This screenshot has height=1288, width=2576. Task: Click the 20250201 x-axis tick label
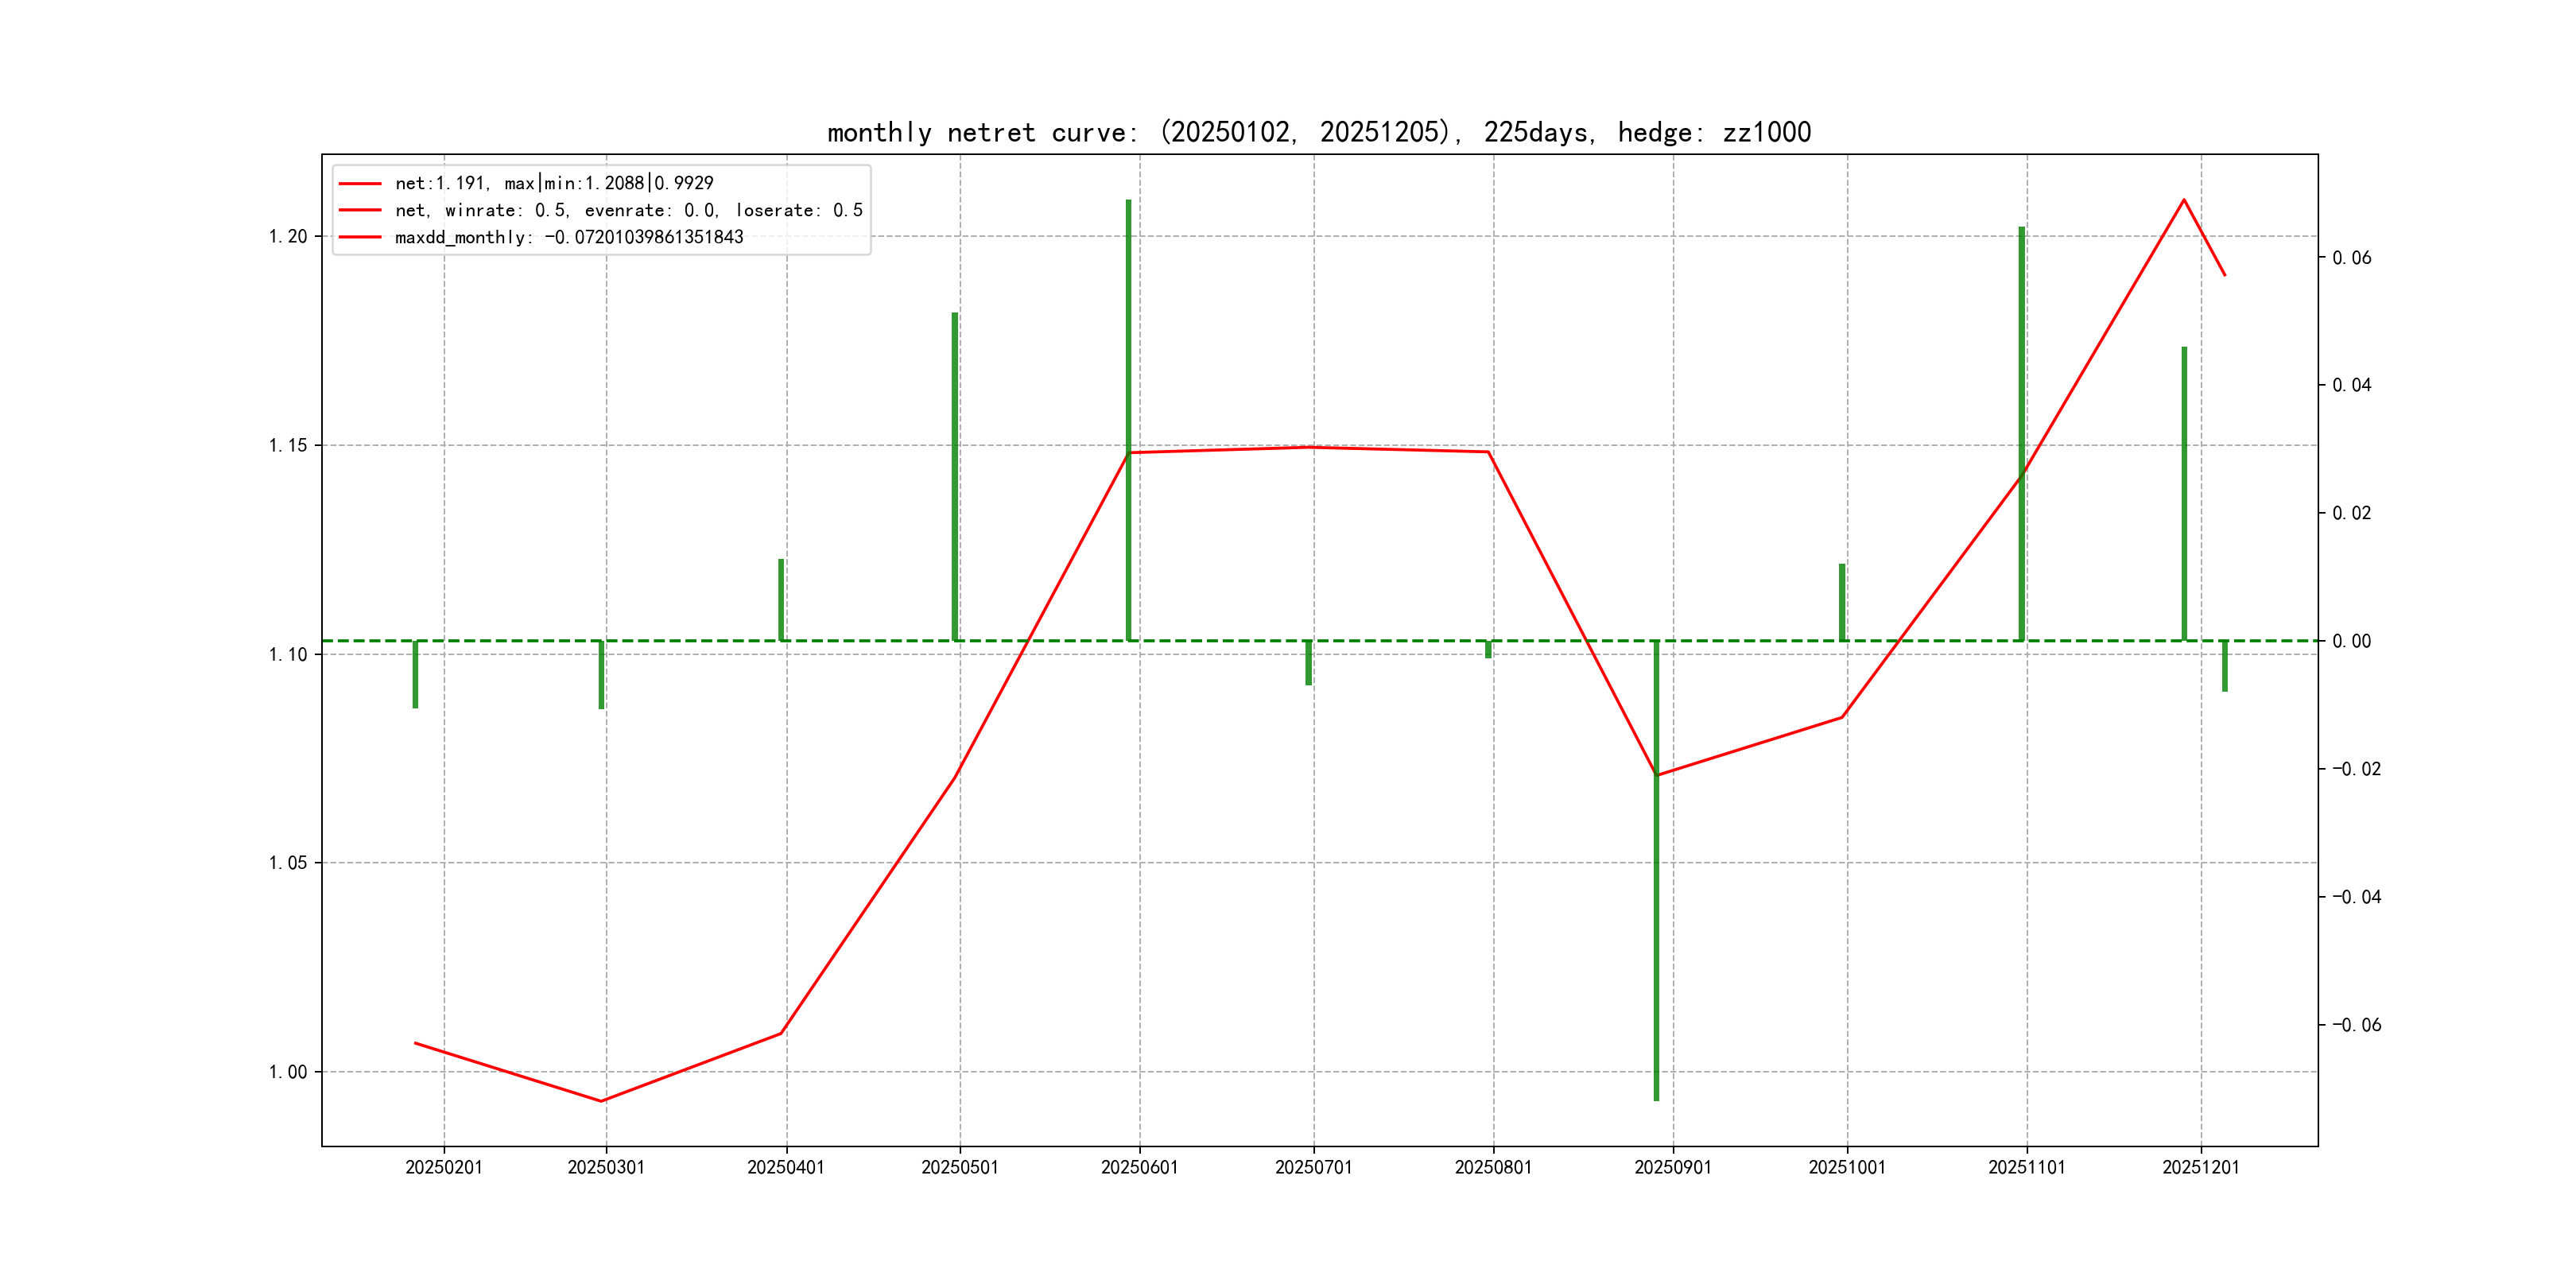[444, 1167]
